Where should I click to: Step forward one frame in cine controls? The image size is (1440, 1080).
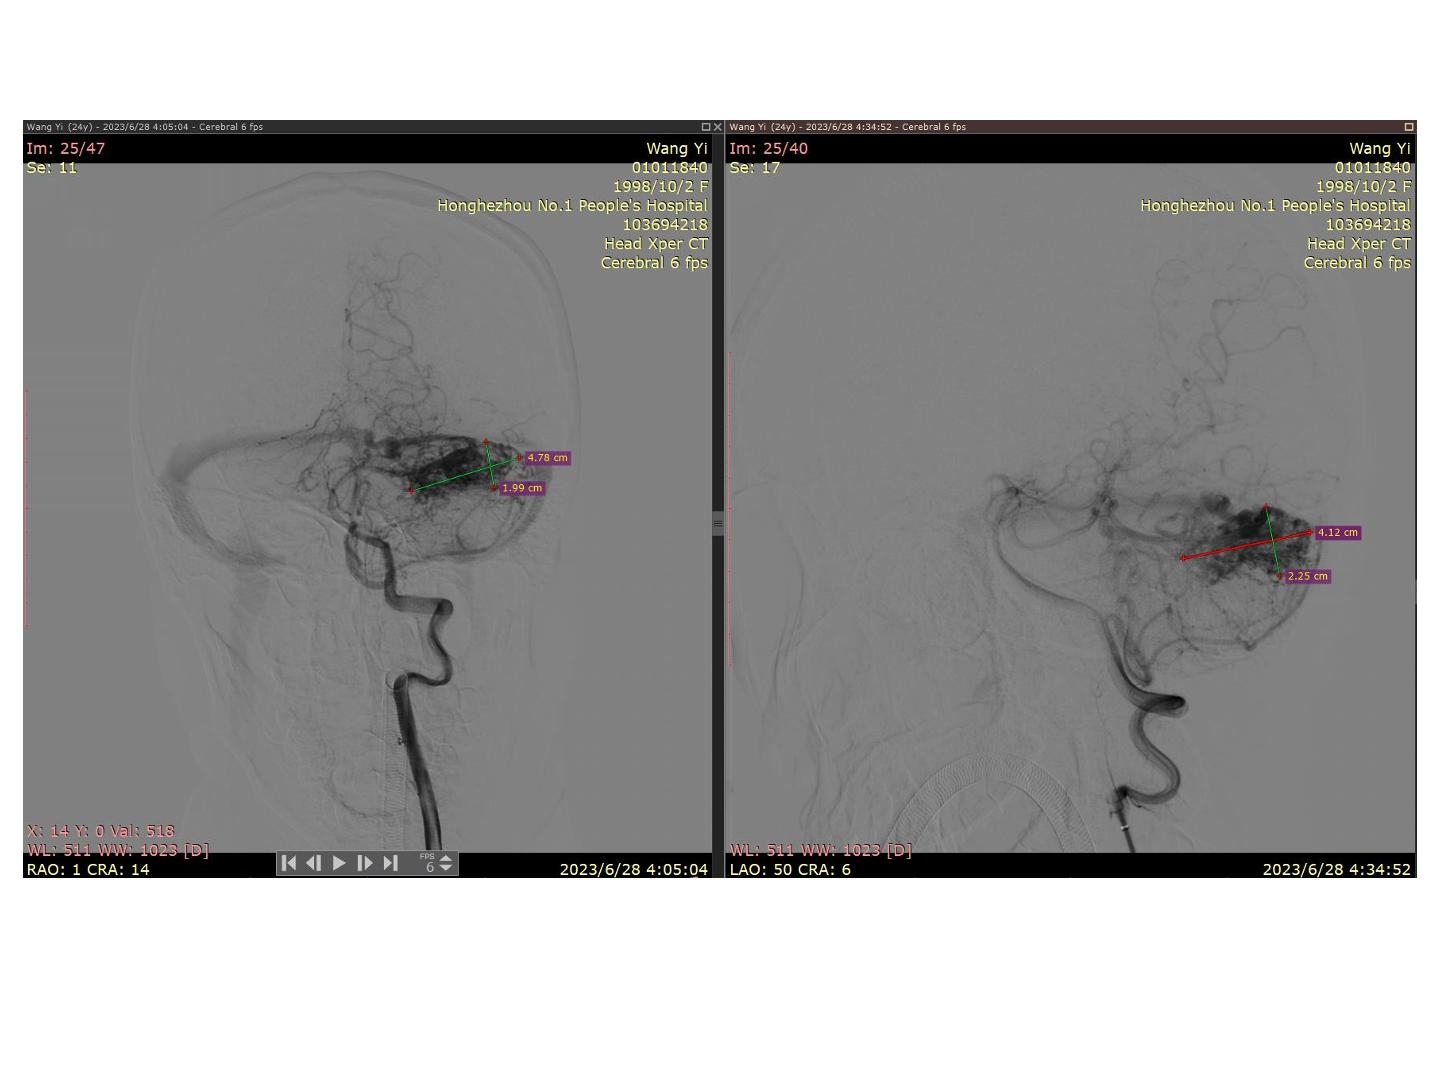pos(365,863)
